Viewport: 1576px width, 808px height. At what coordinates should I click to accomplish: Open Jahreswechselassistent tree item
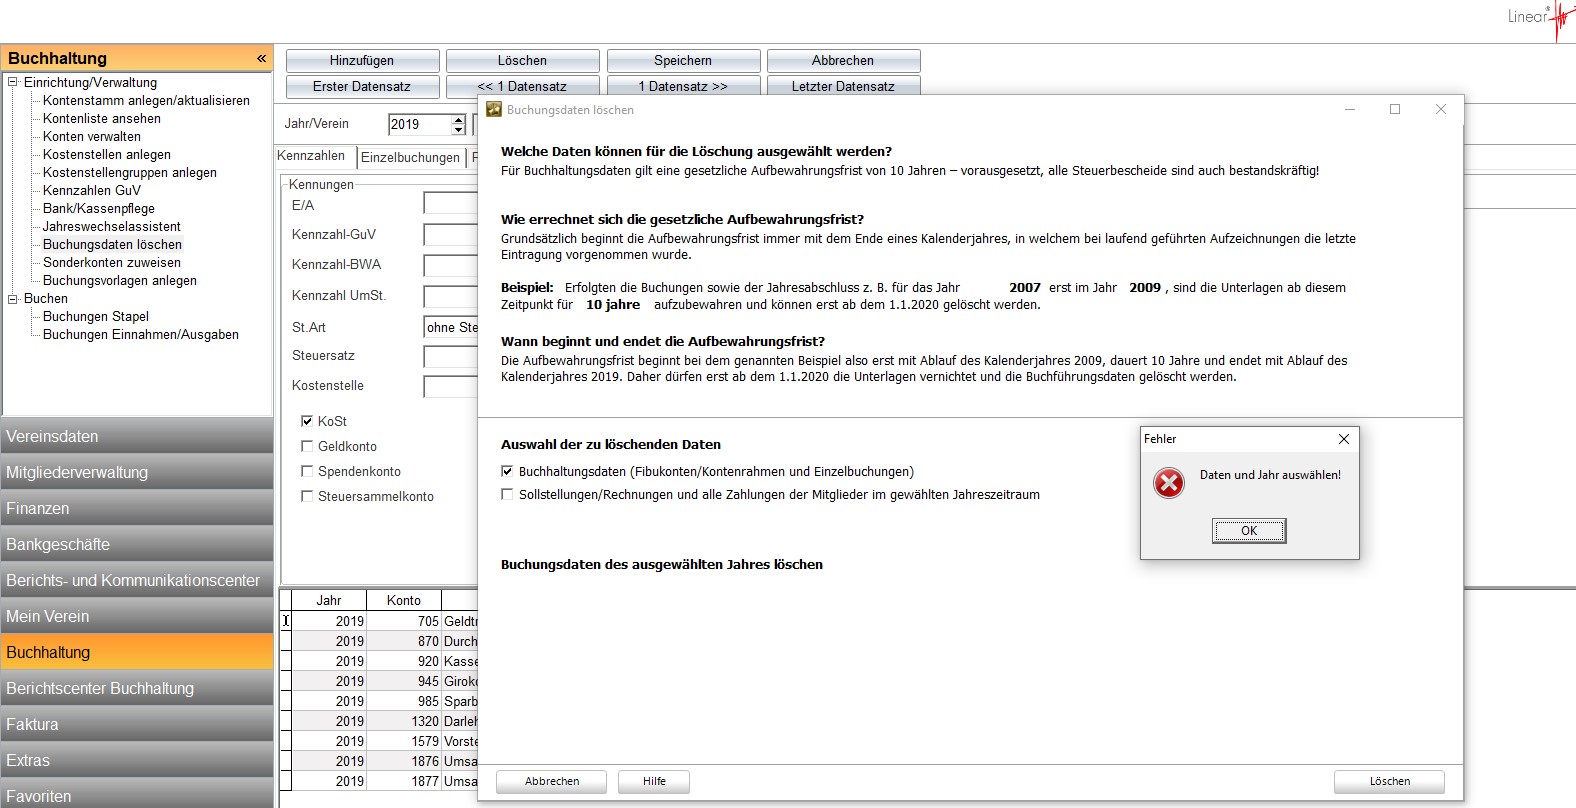(112, 226)
